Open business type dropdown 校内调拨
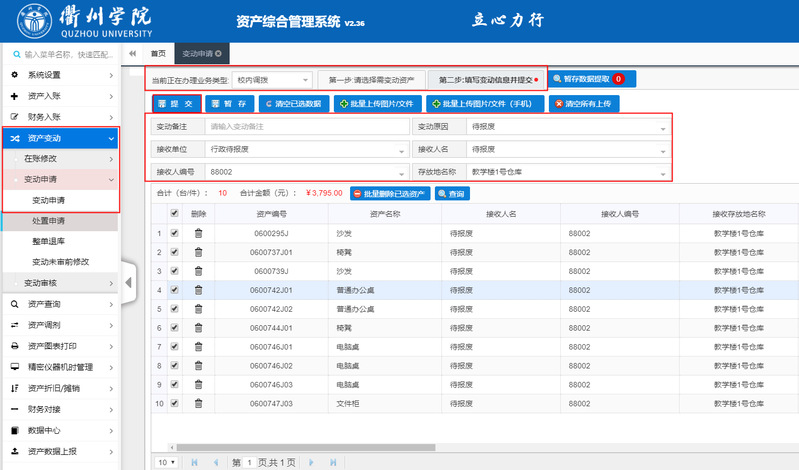 [x=273, y=80]
